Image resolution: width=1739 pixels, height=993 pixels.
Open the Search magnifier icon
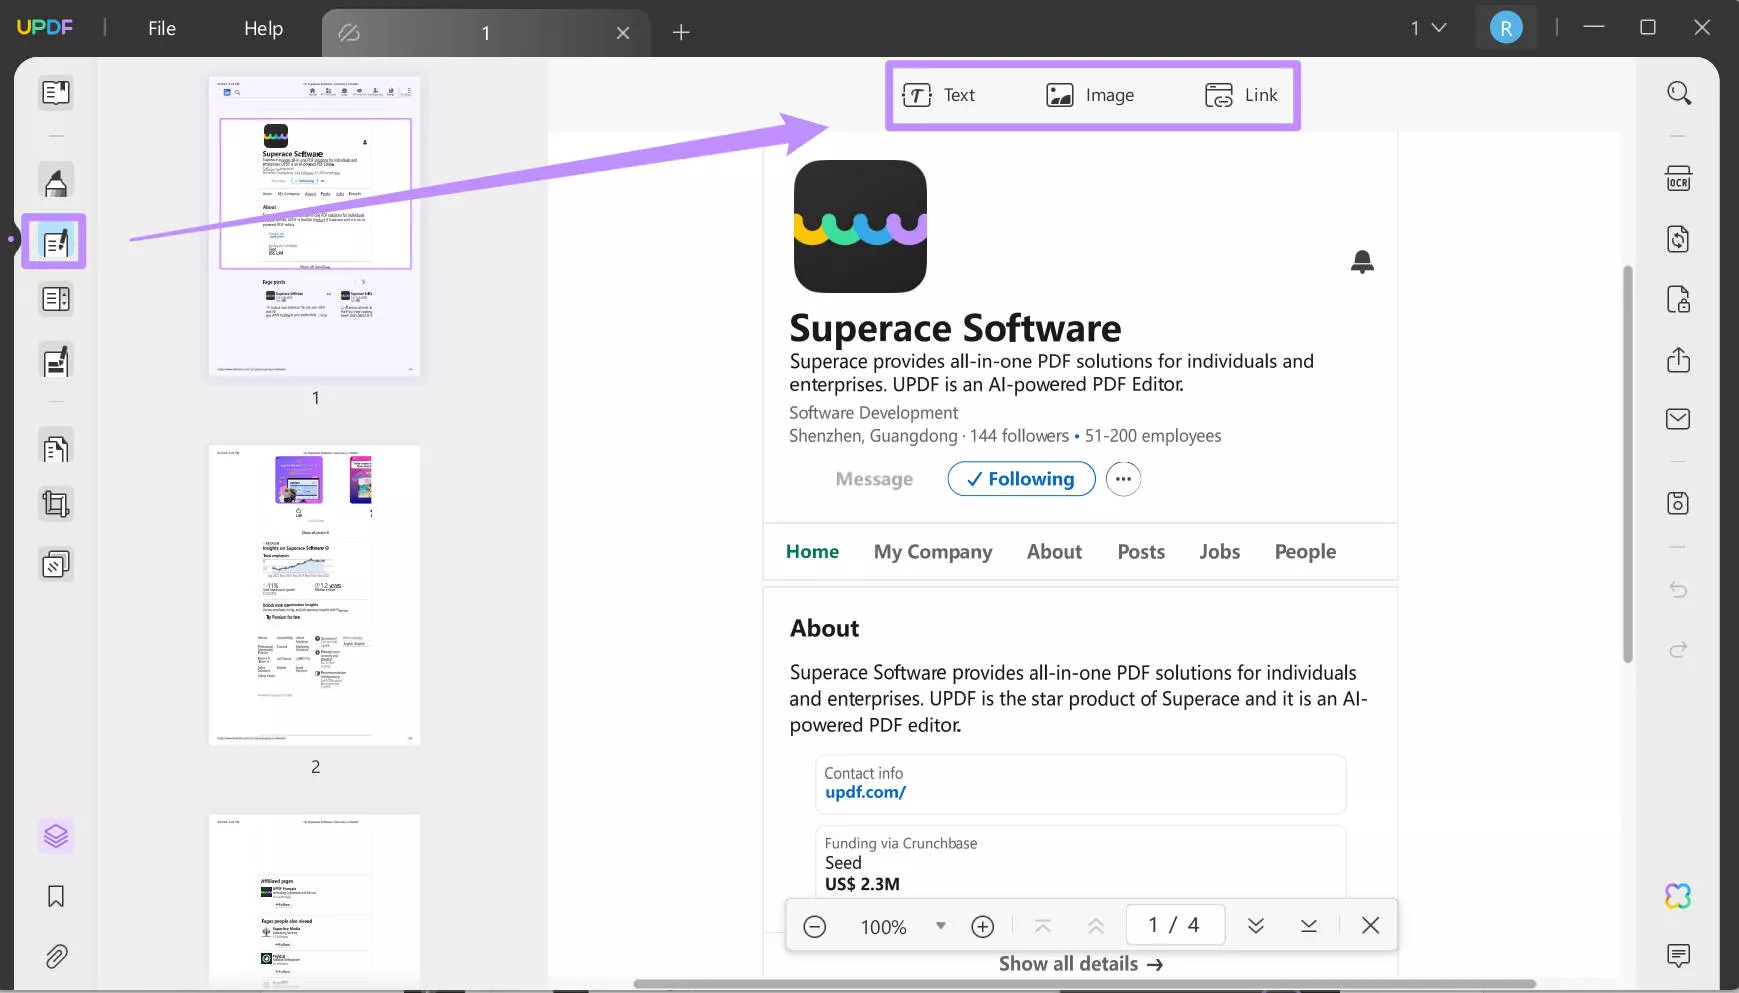tap(1679, 93)
